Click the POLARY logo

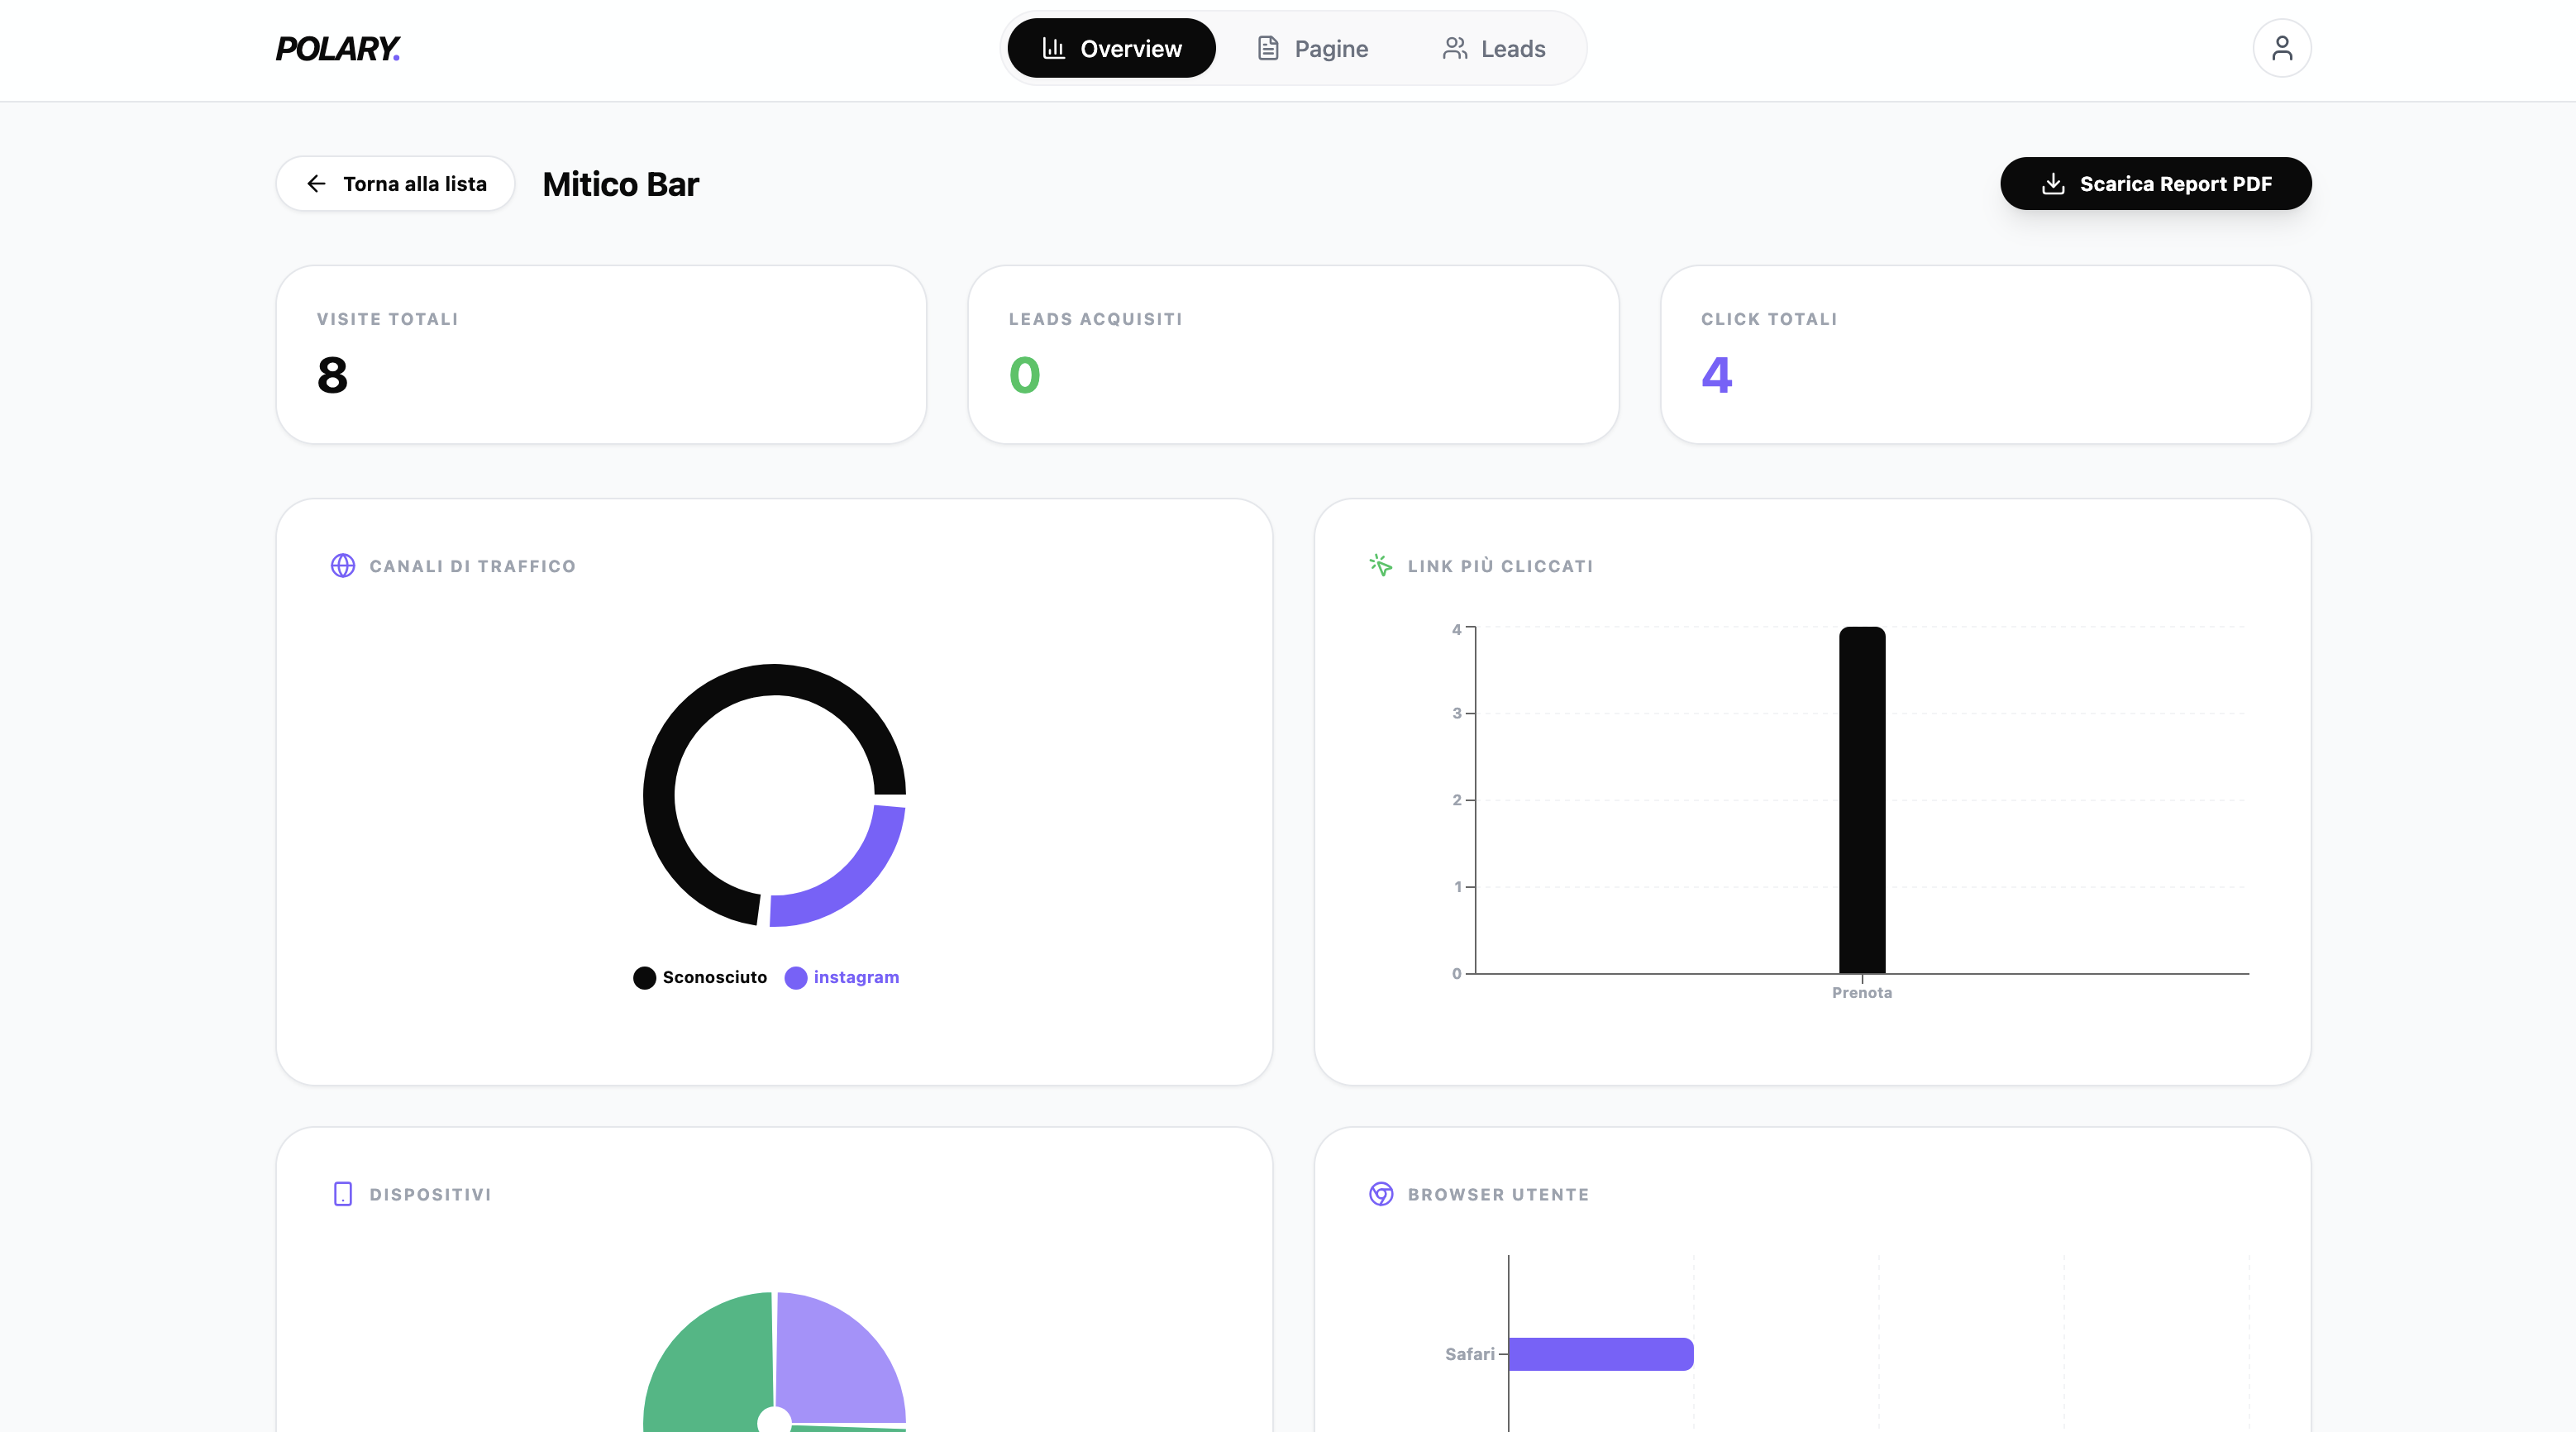[x=339, y=47]
